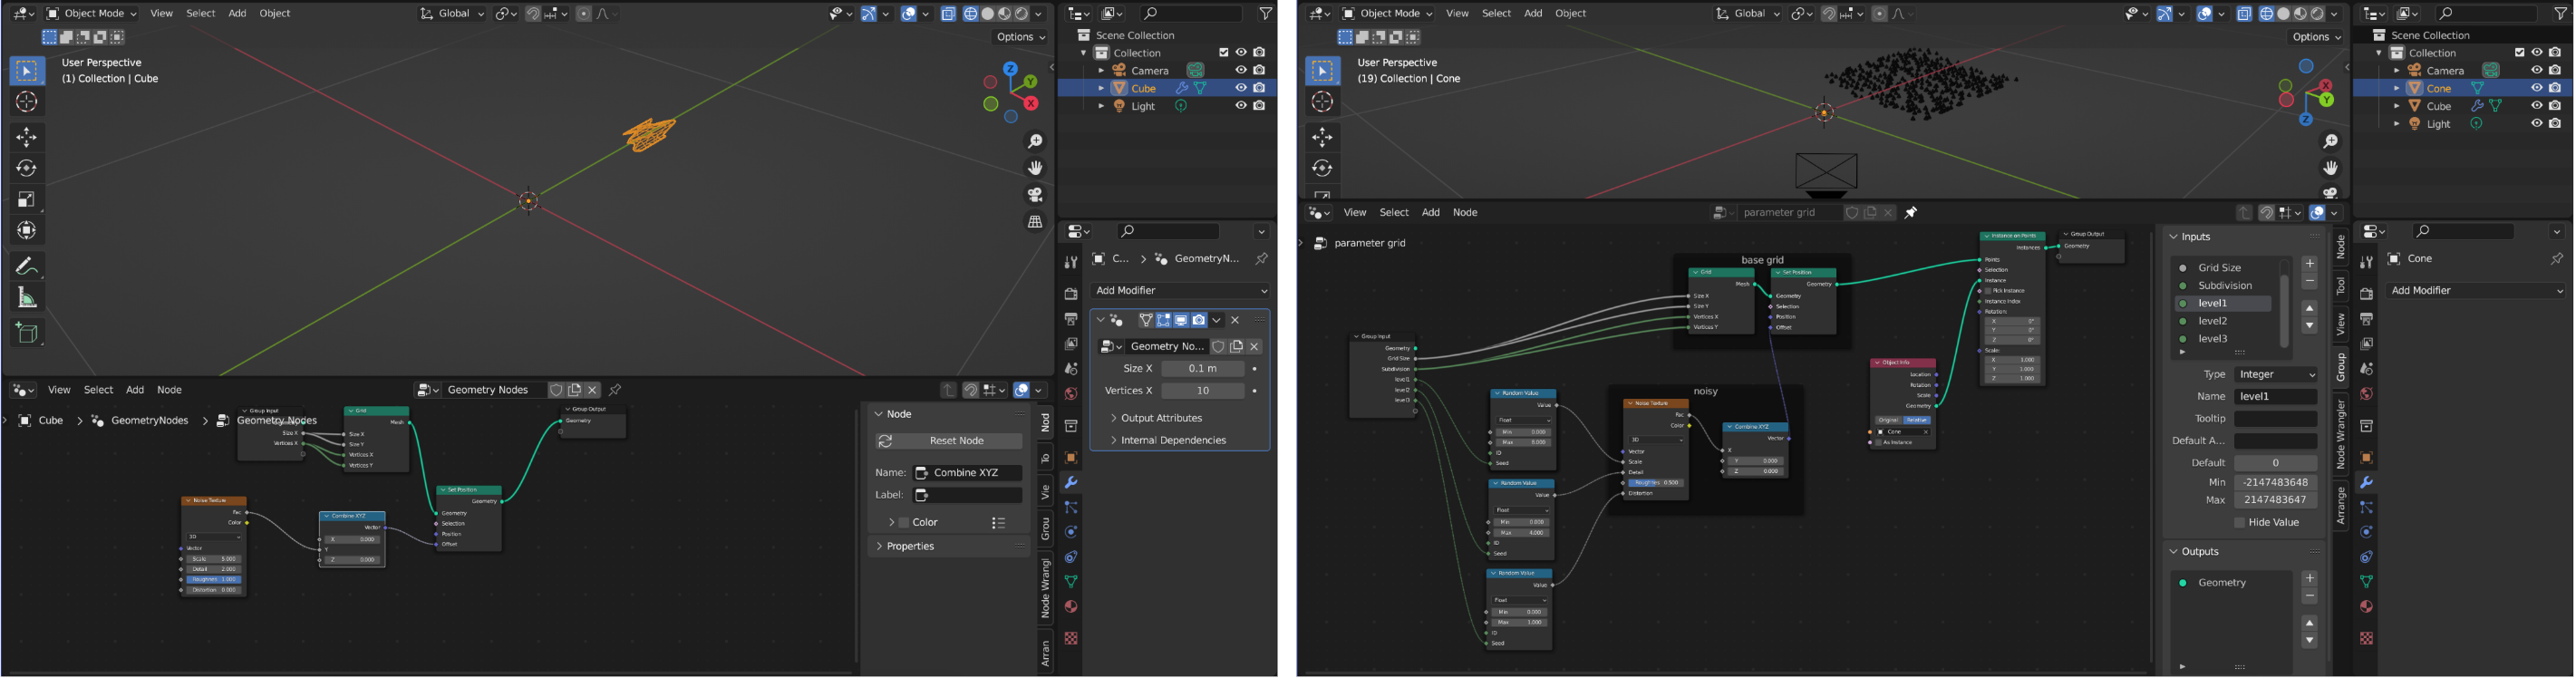2576x678 pixels.
Task: Open the Node Wrangler sidebar tab beside Inputs
Action: (x=2340, y=433)
